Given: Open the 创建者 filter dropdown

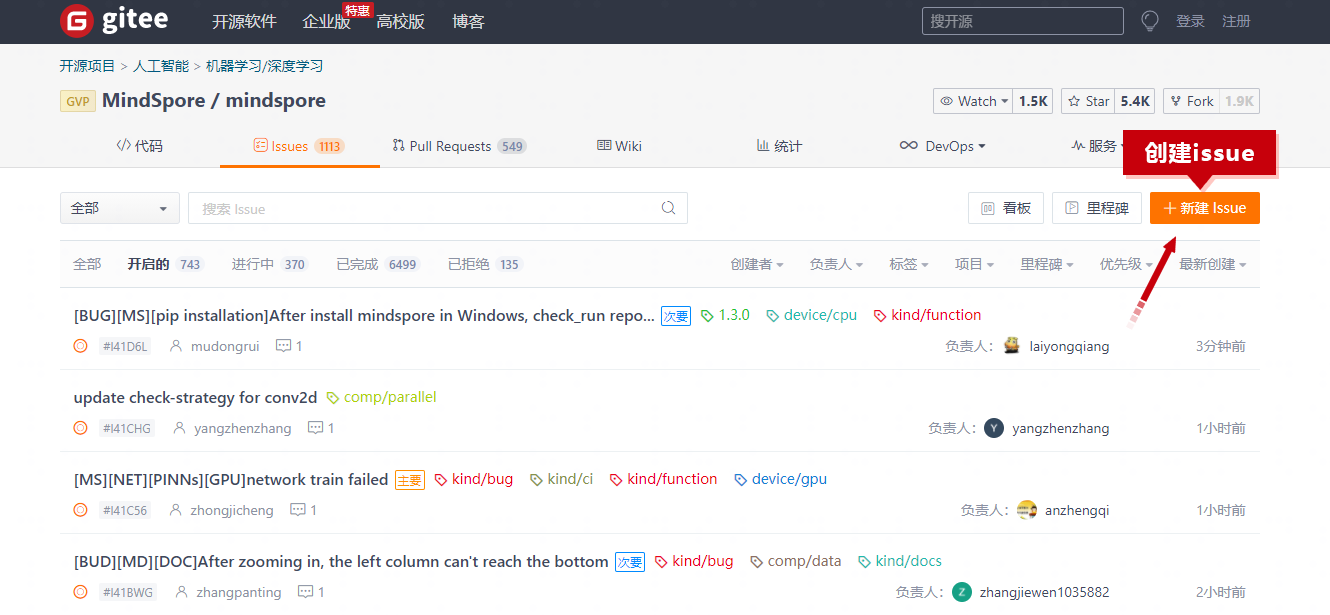Looking at the screenshot, I should (756, 264).
